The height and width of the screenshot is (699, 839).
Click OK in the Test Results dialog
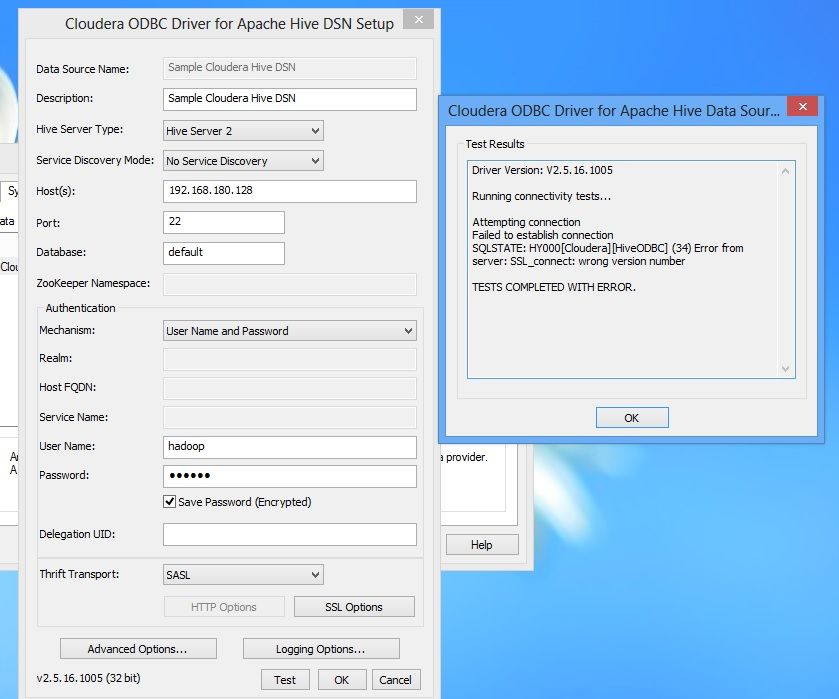pyautogui.click(x=632, y=417)
